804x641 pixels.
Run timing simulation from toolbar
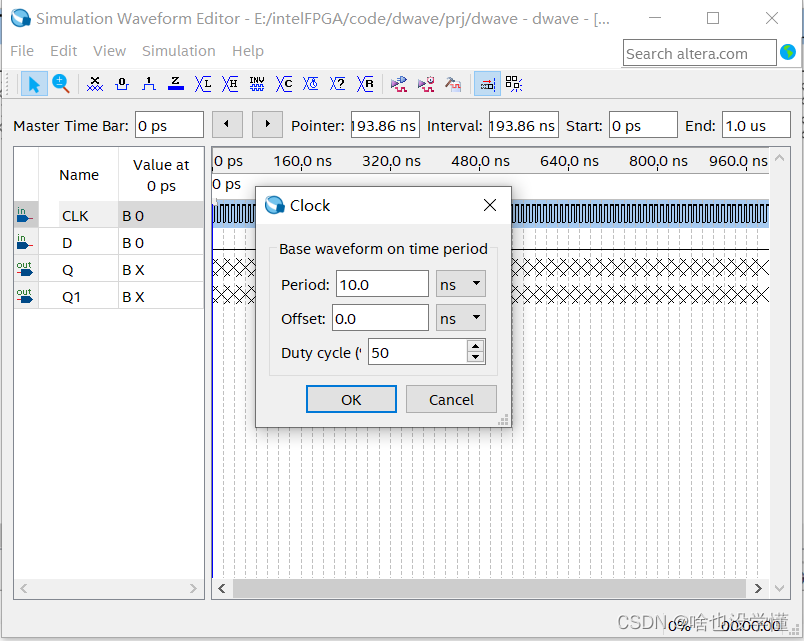coord(426,84)
